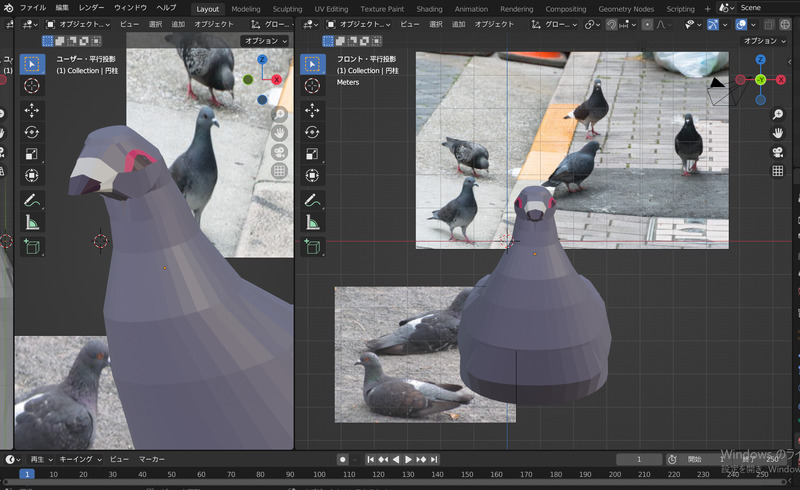Select the Add Cube tool in left viewport
This screenshot has width=800, height=490.
[x=32, y=246]
